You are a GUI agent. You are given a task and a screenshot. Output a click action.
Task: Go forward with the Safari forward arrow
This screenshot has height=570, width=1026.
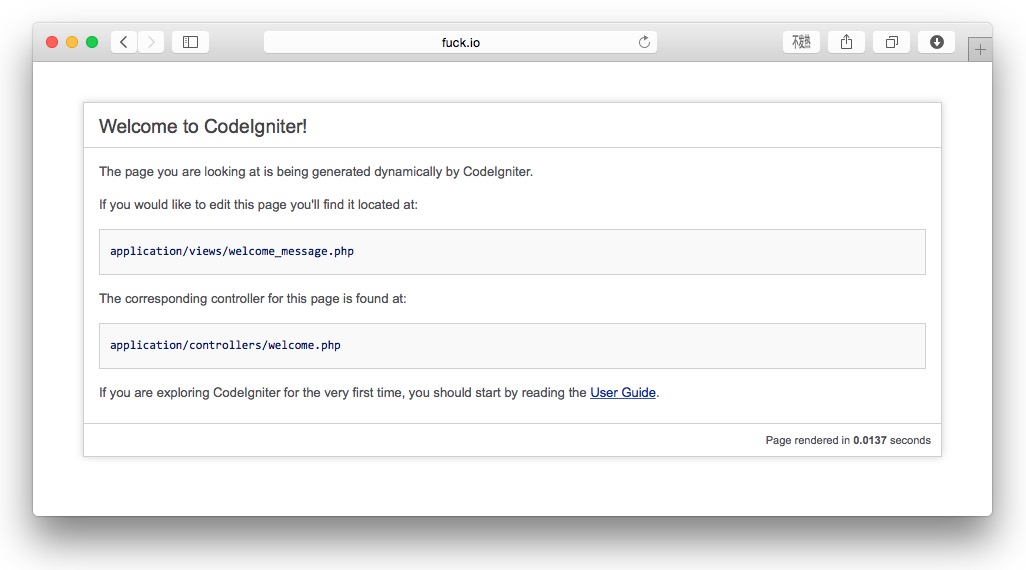tap(151, 42)
